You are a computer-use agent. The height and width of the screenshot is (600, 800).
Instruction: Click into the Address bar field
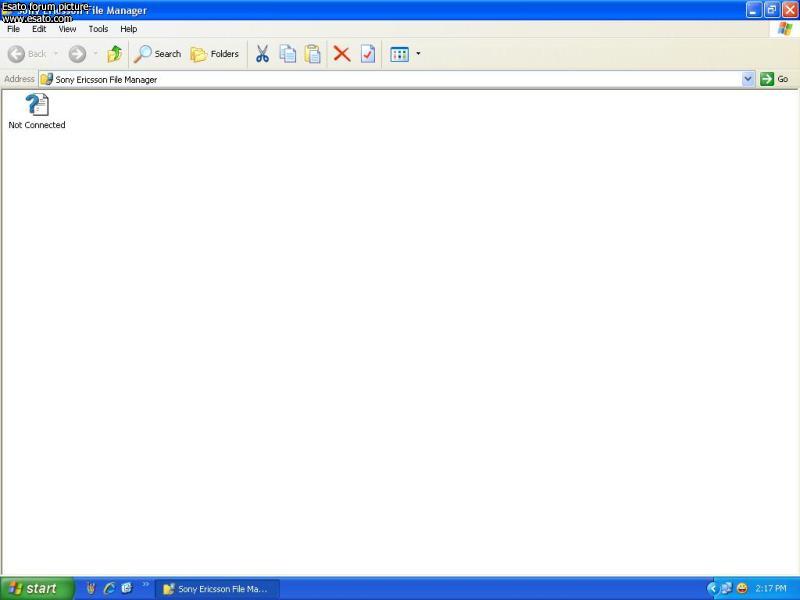pyautogui.click(x=391, y=79)
